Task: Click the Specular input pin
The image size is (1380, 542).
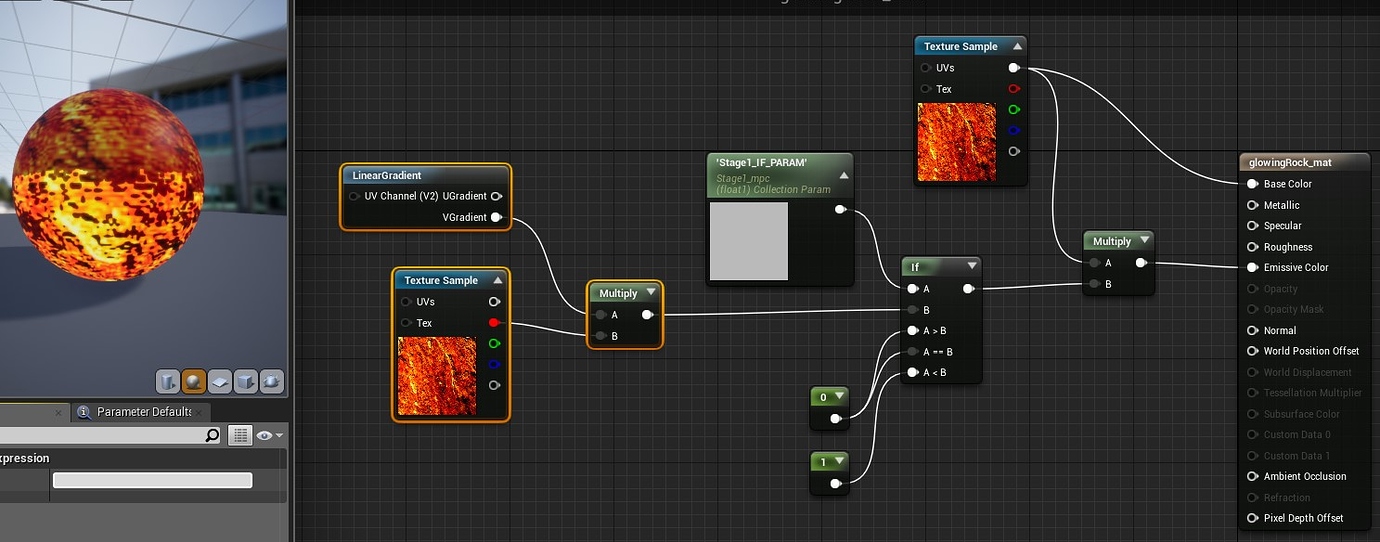Action: (1253, 226)
